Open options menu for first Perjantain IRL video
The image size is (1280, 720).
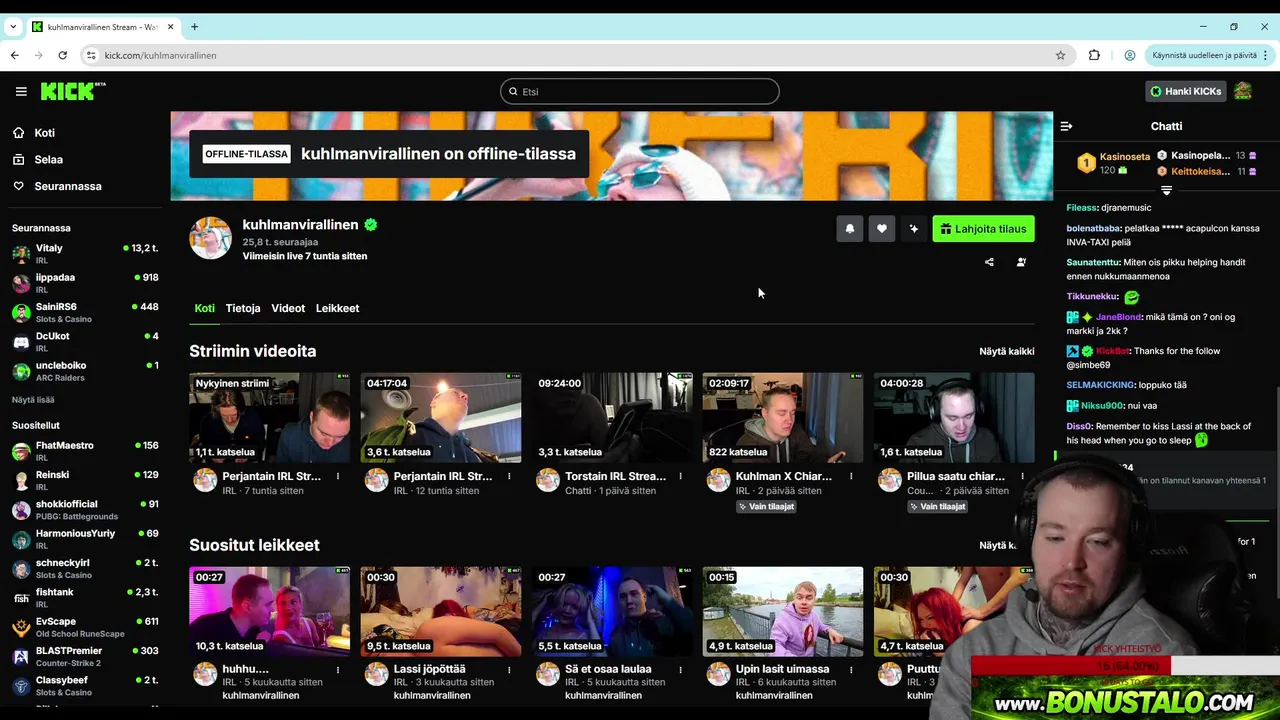click(x=338, y=476)
